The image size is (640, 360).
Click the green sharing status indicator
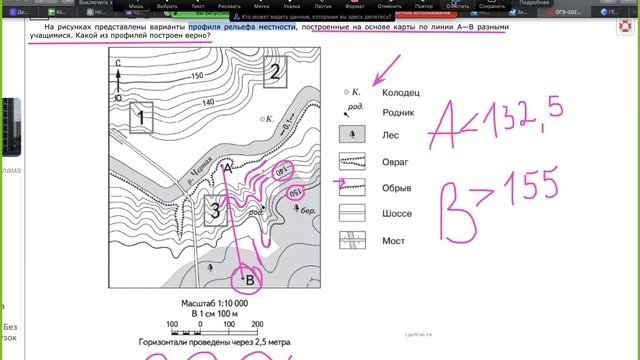pos(200,14)
